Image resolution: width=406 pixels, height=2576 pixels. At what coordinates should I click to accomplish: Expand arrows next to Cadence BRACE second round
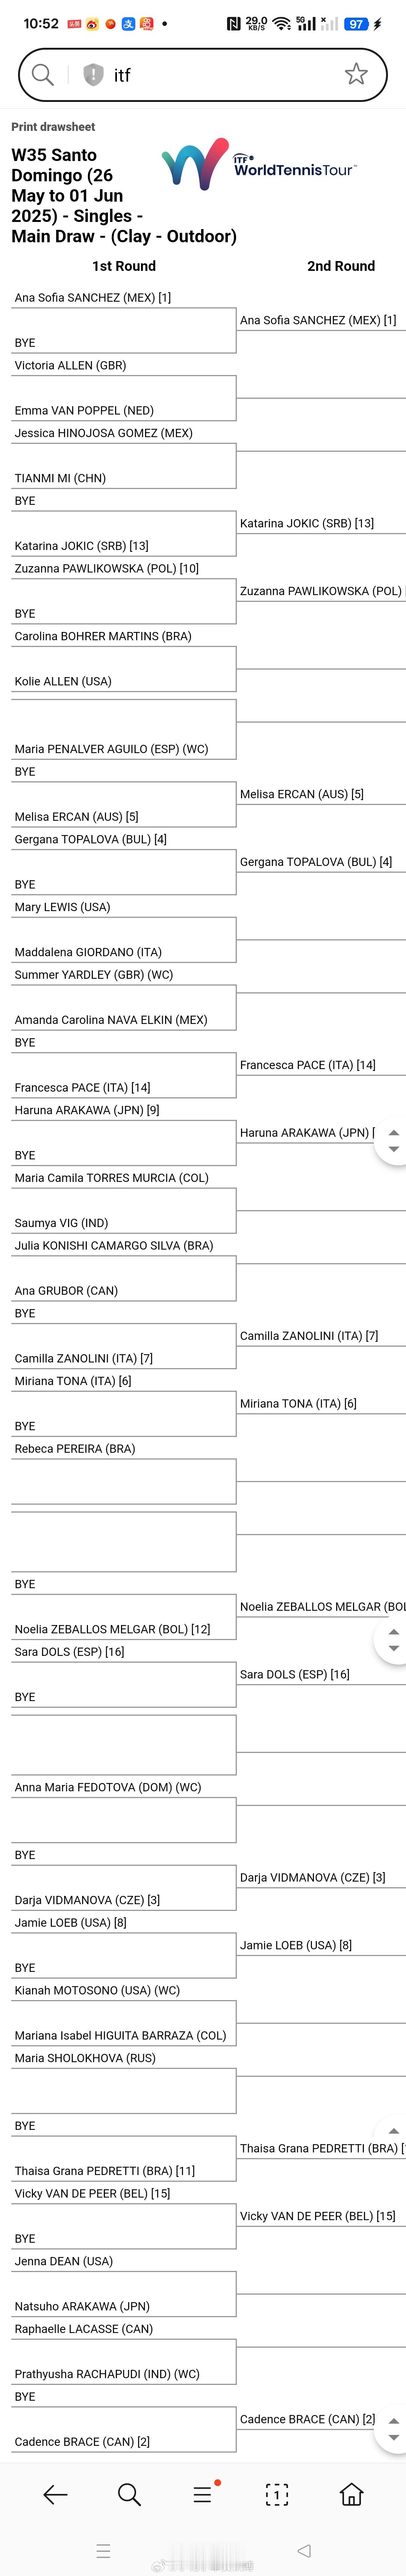coord(393,2429)
